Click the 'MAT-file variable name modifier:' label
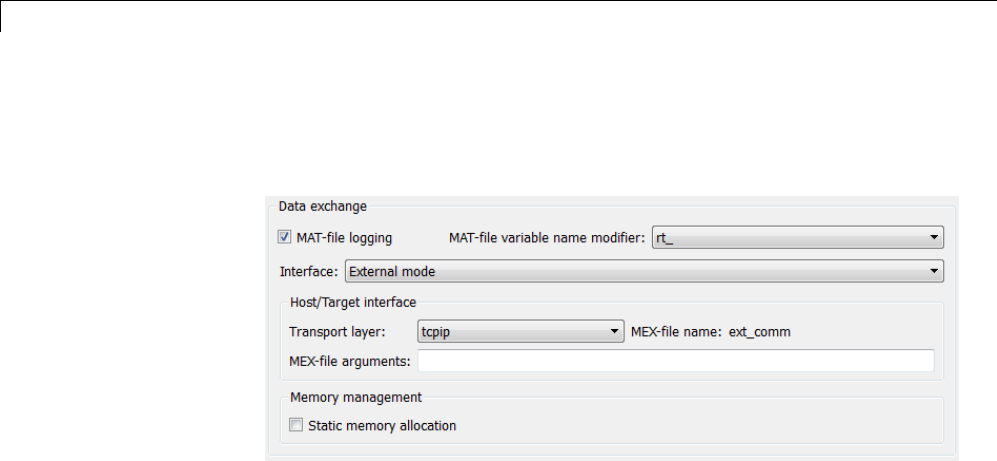The width and height of the screenshot is (997, 461). click(545, 238)
